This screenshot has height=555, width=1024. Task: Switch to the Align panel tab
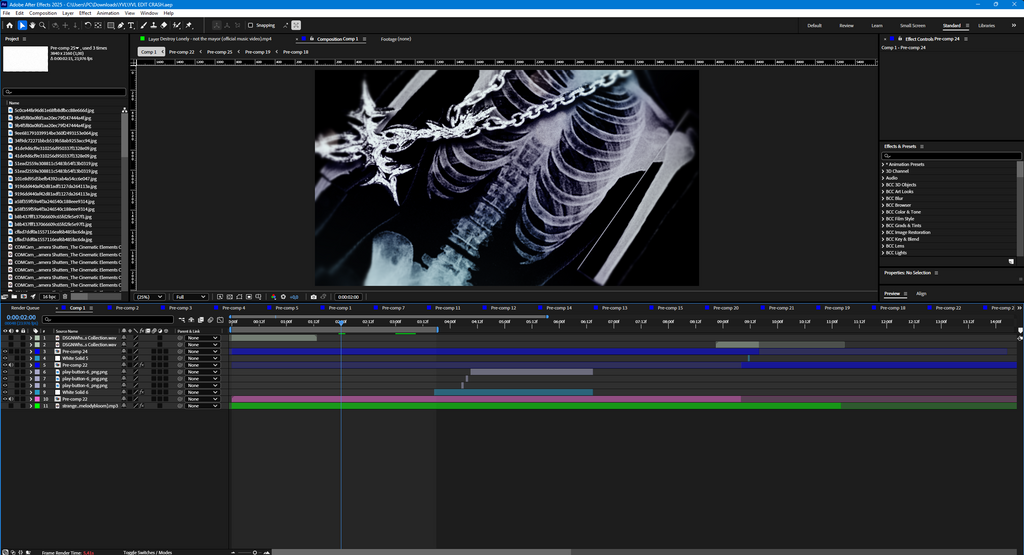[x=921, y=294]
